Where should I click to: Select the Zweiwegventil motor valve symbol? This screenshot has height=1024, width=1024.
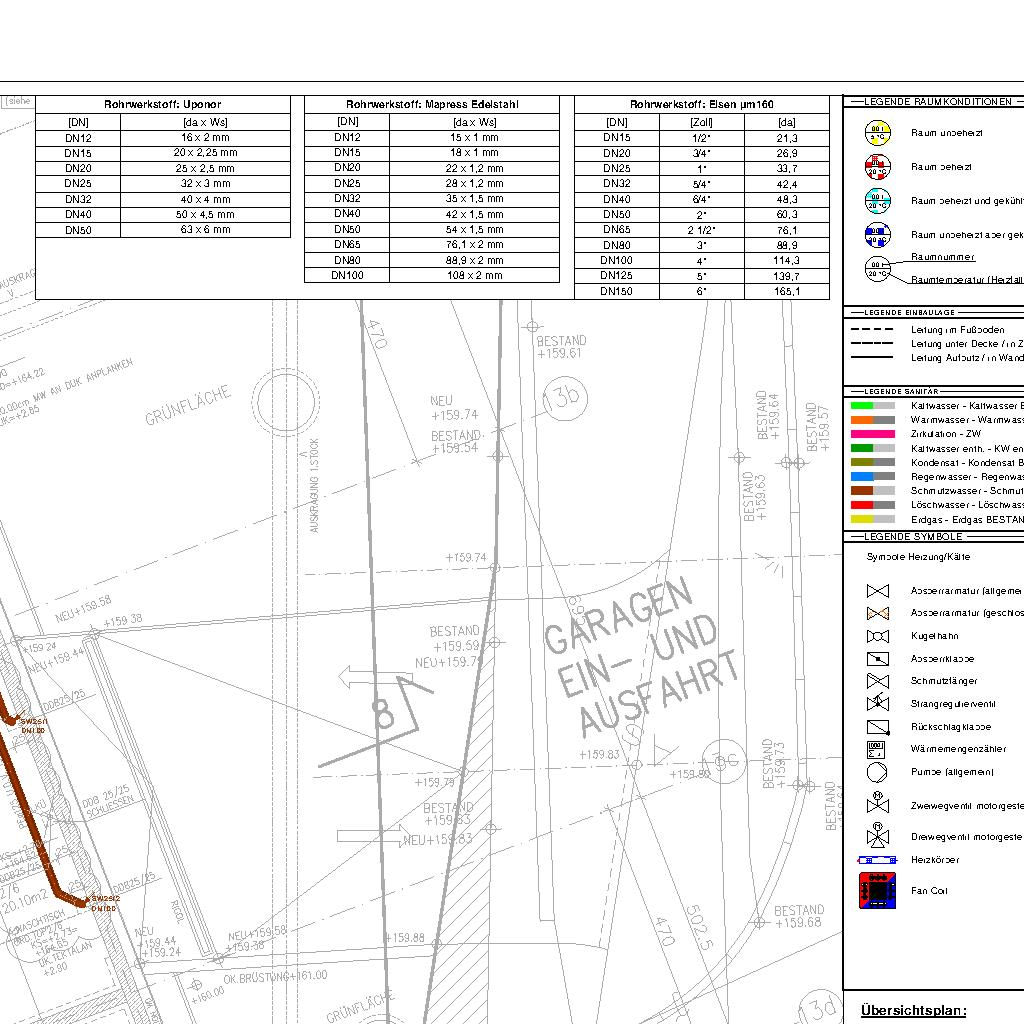877,804
